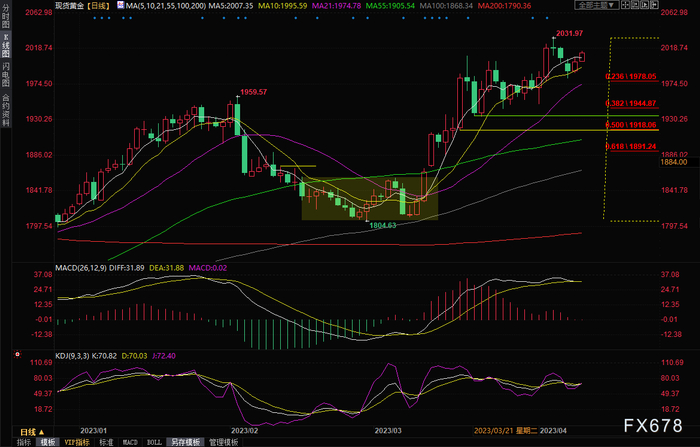Click the DIFF:31.89 value

tap(127, 268)
